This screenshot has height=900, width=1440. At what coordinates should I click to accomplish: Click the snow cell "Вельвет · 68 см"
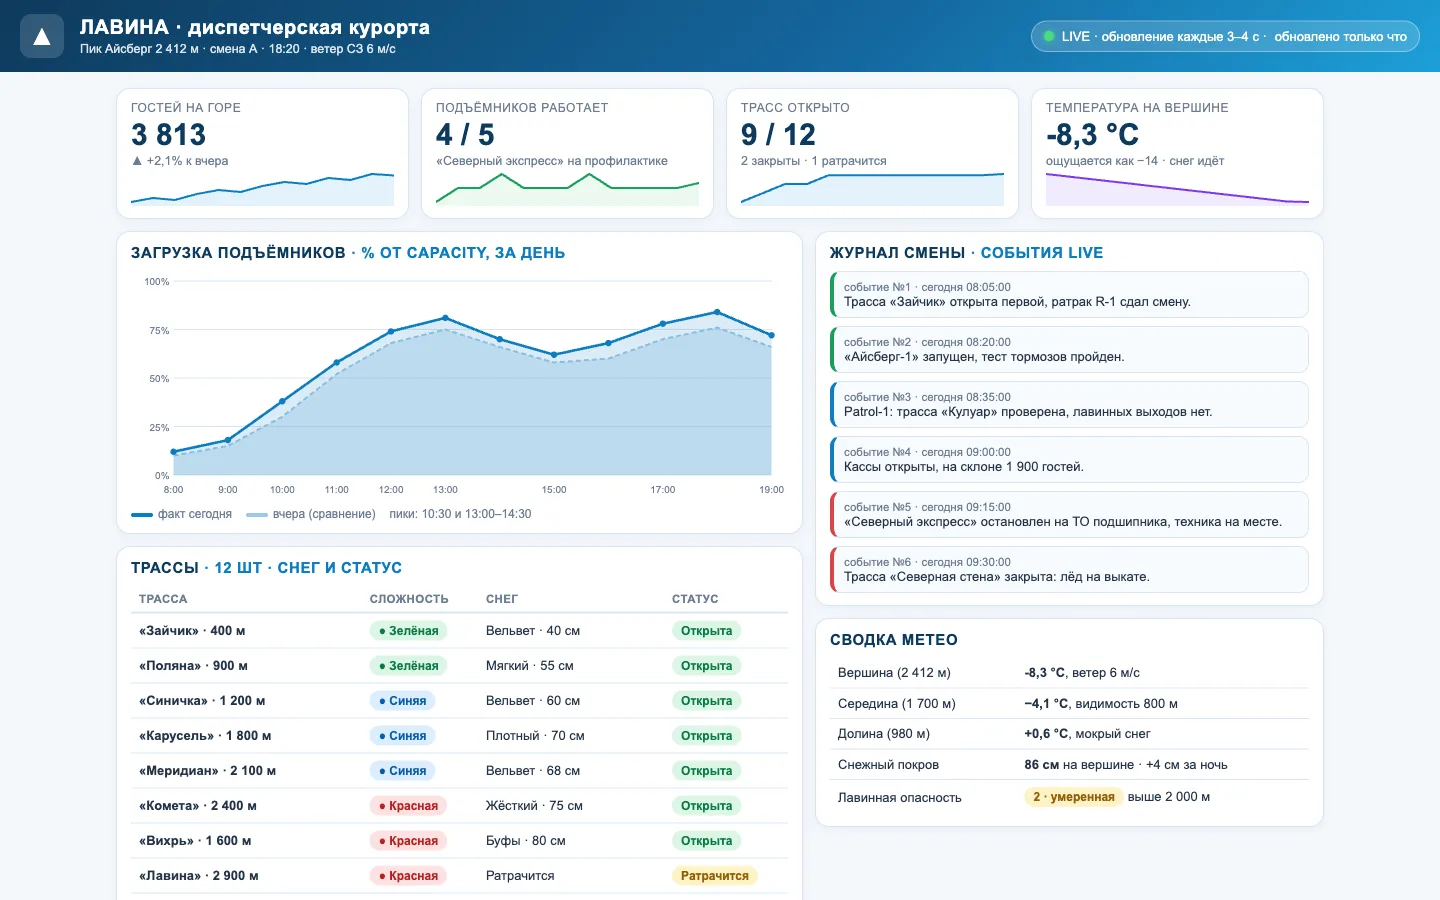533,771
